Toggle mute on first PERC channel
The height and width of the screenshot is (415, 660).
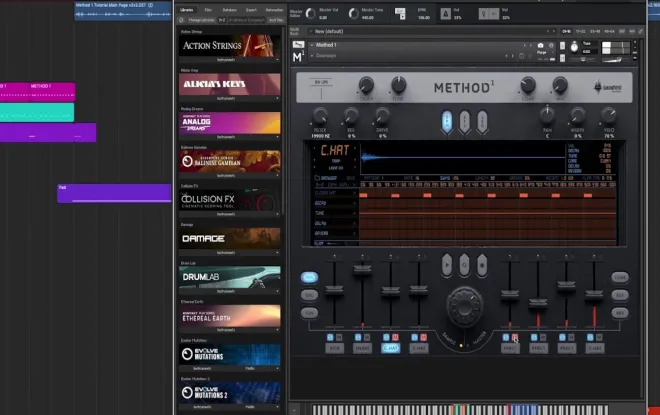tap(515, 337)
